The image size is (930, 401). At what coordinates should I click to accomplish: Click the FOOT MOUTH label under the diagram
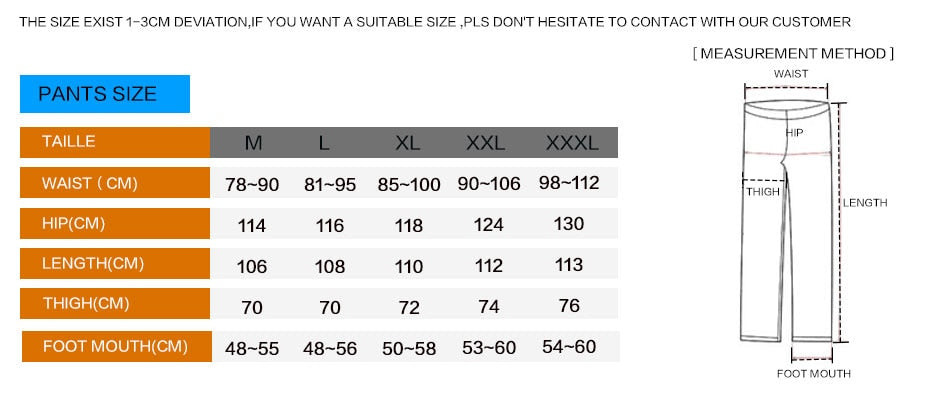814,374
